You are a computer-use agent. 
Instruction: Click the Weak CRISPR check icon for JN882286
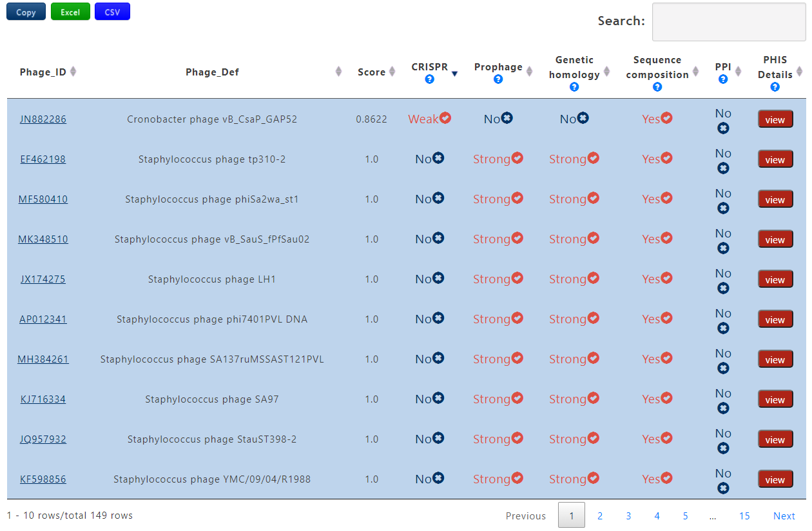(445, 118)
